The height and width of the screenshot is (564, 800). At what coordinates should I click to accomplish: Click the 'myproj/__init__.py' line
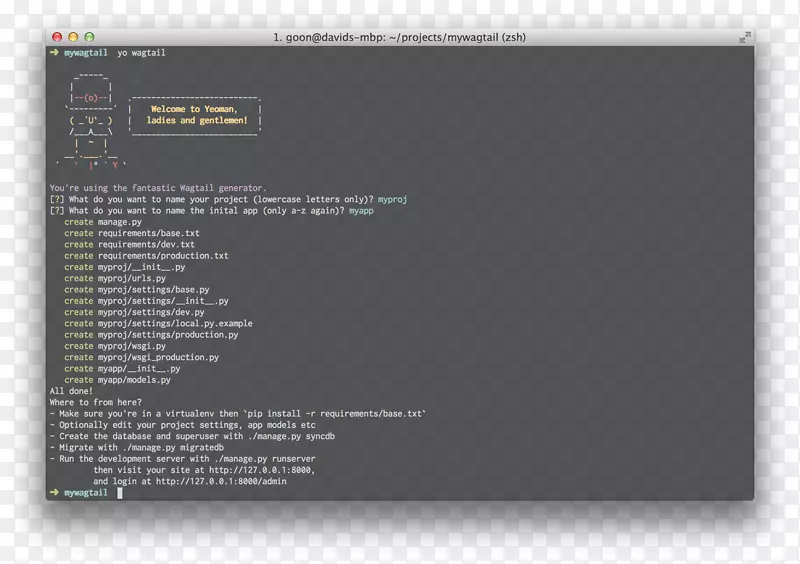(124, 267)
